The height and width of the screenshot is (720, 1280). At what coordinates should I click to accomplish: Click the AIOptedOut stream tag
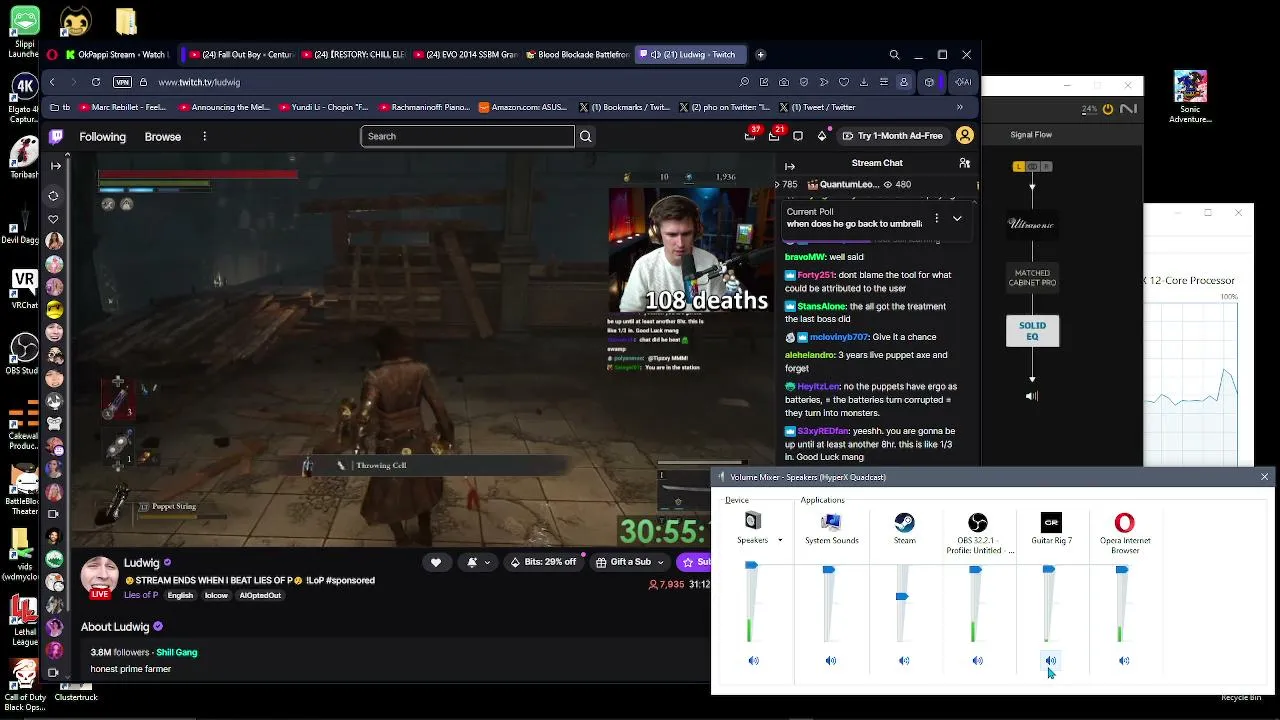[260, 595]
